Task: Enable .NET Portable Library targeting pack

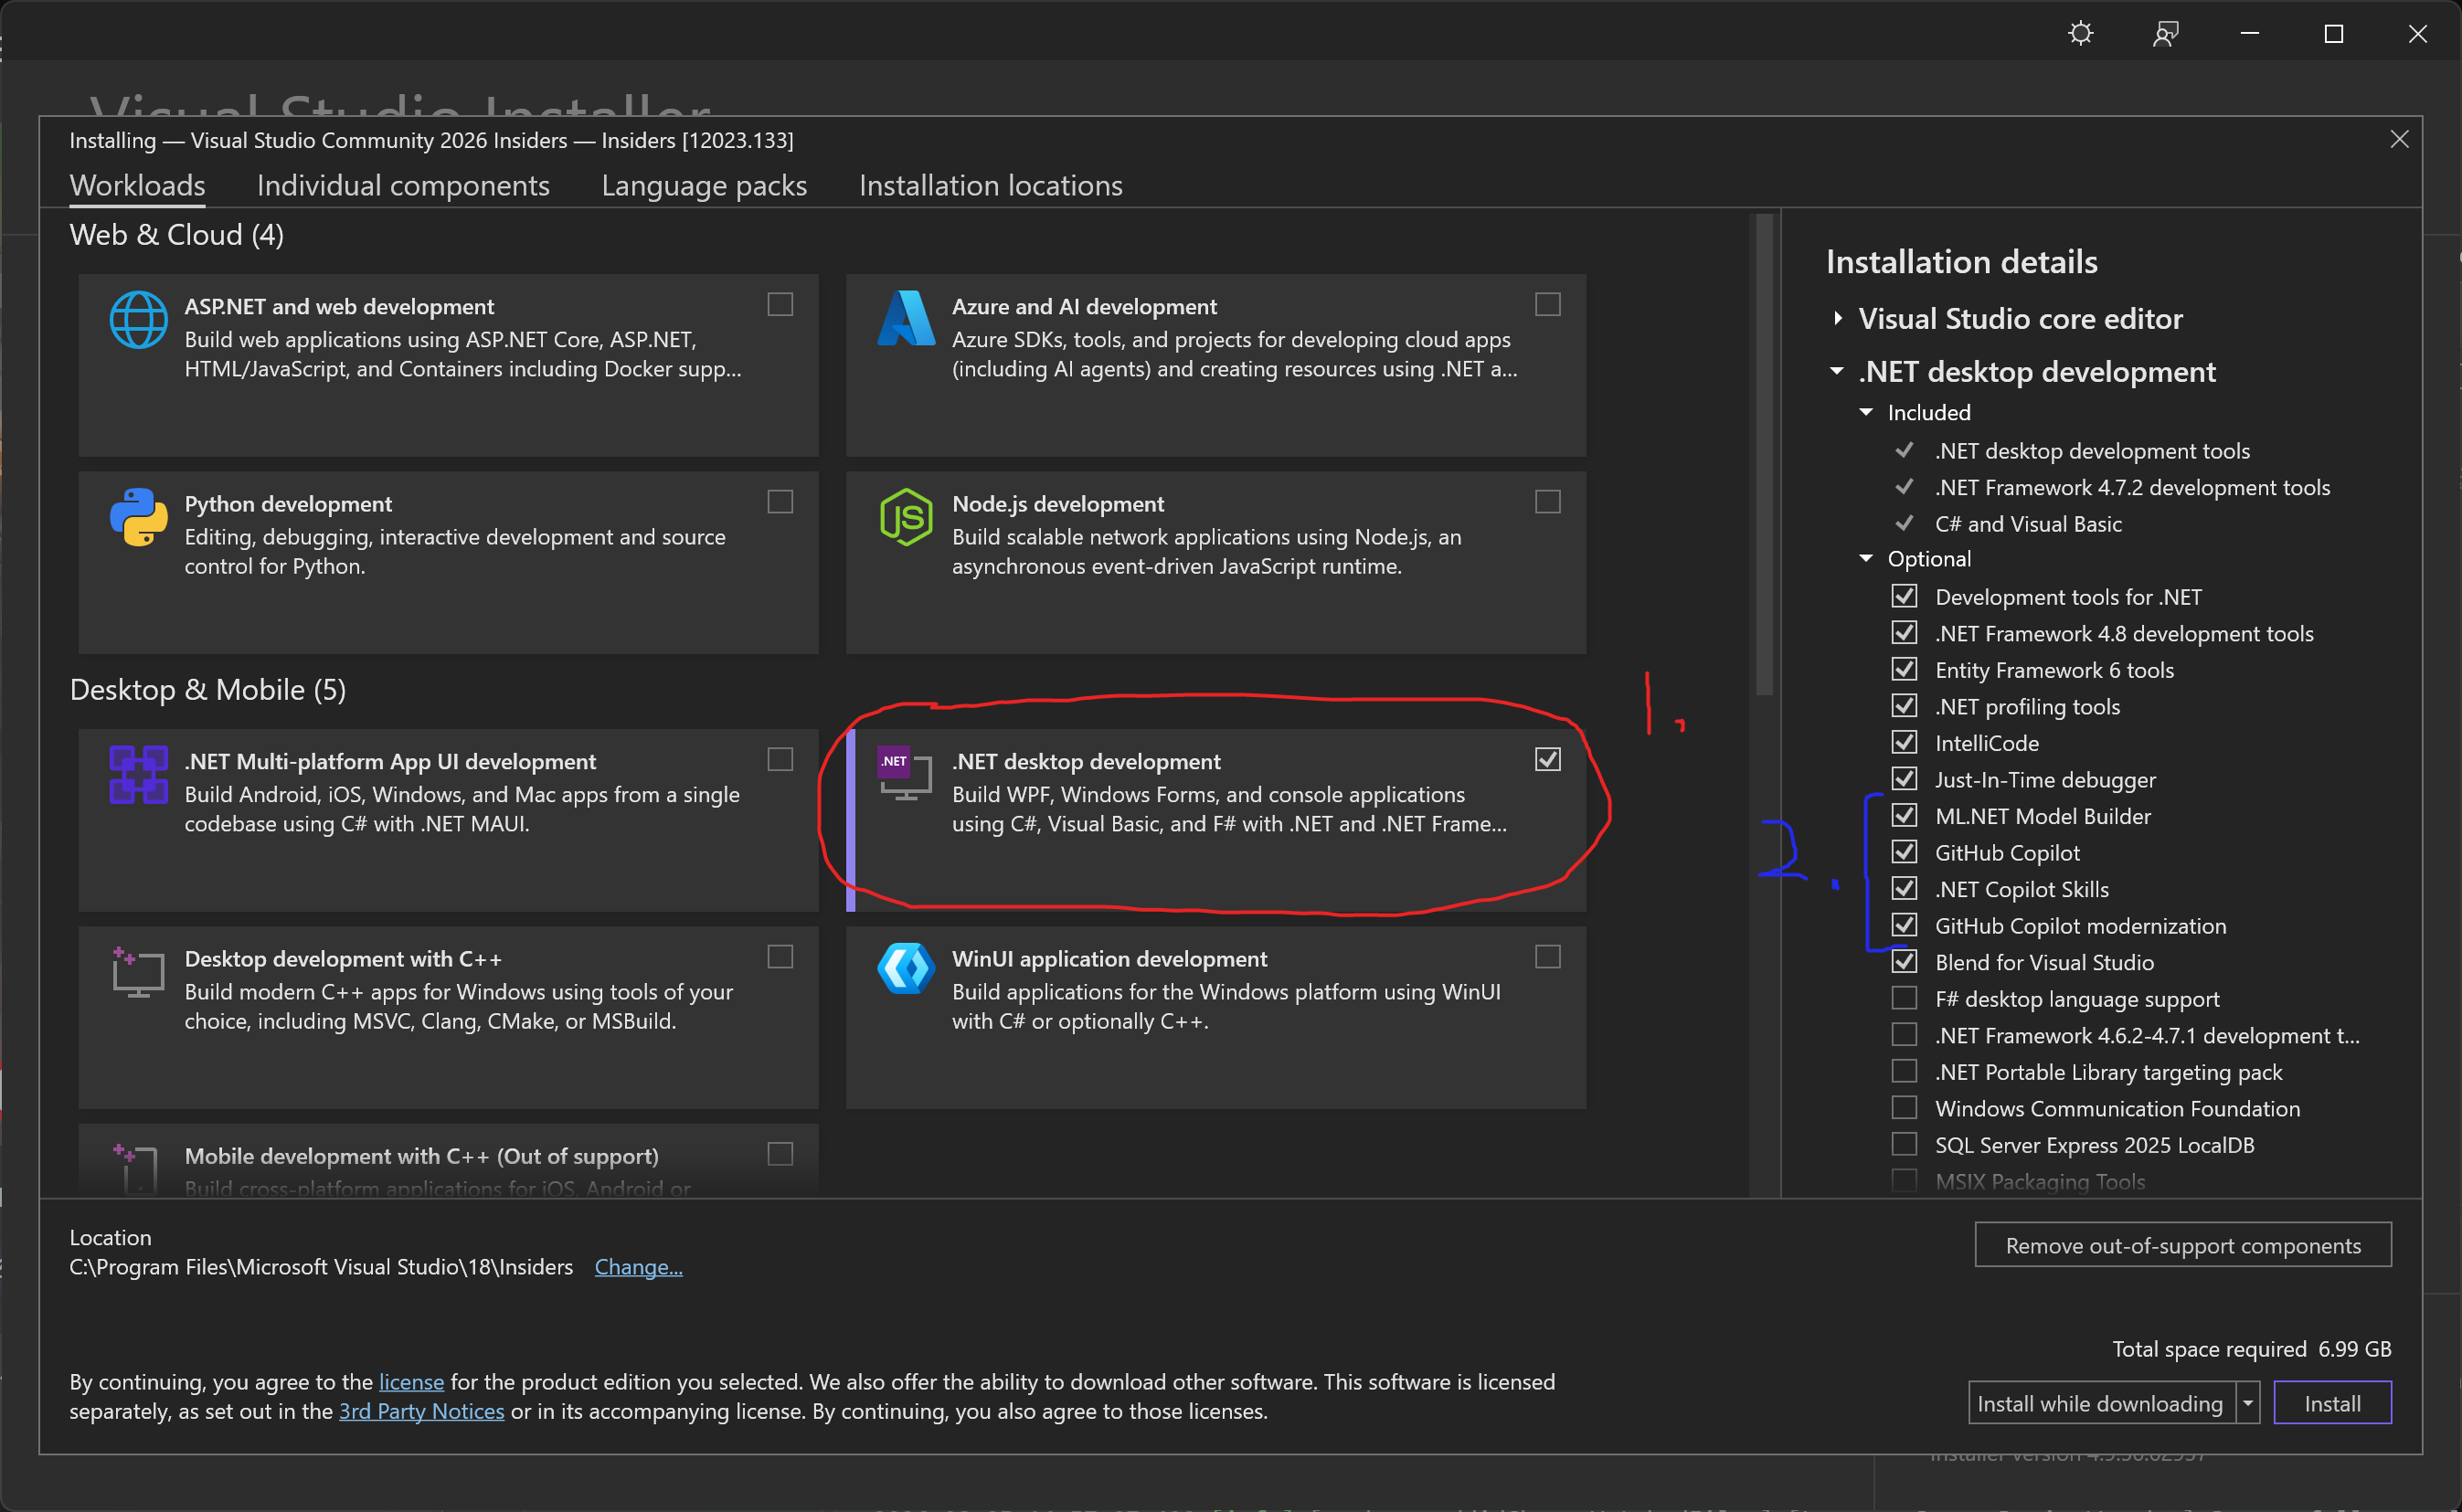Action: click(x=1904, y=1071)
